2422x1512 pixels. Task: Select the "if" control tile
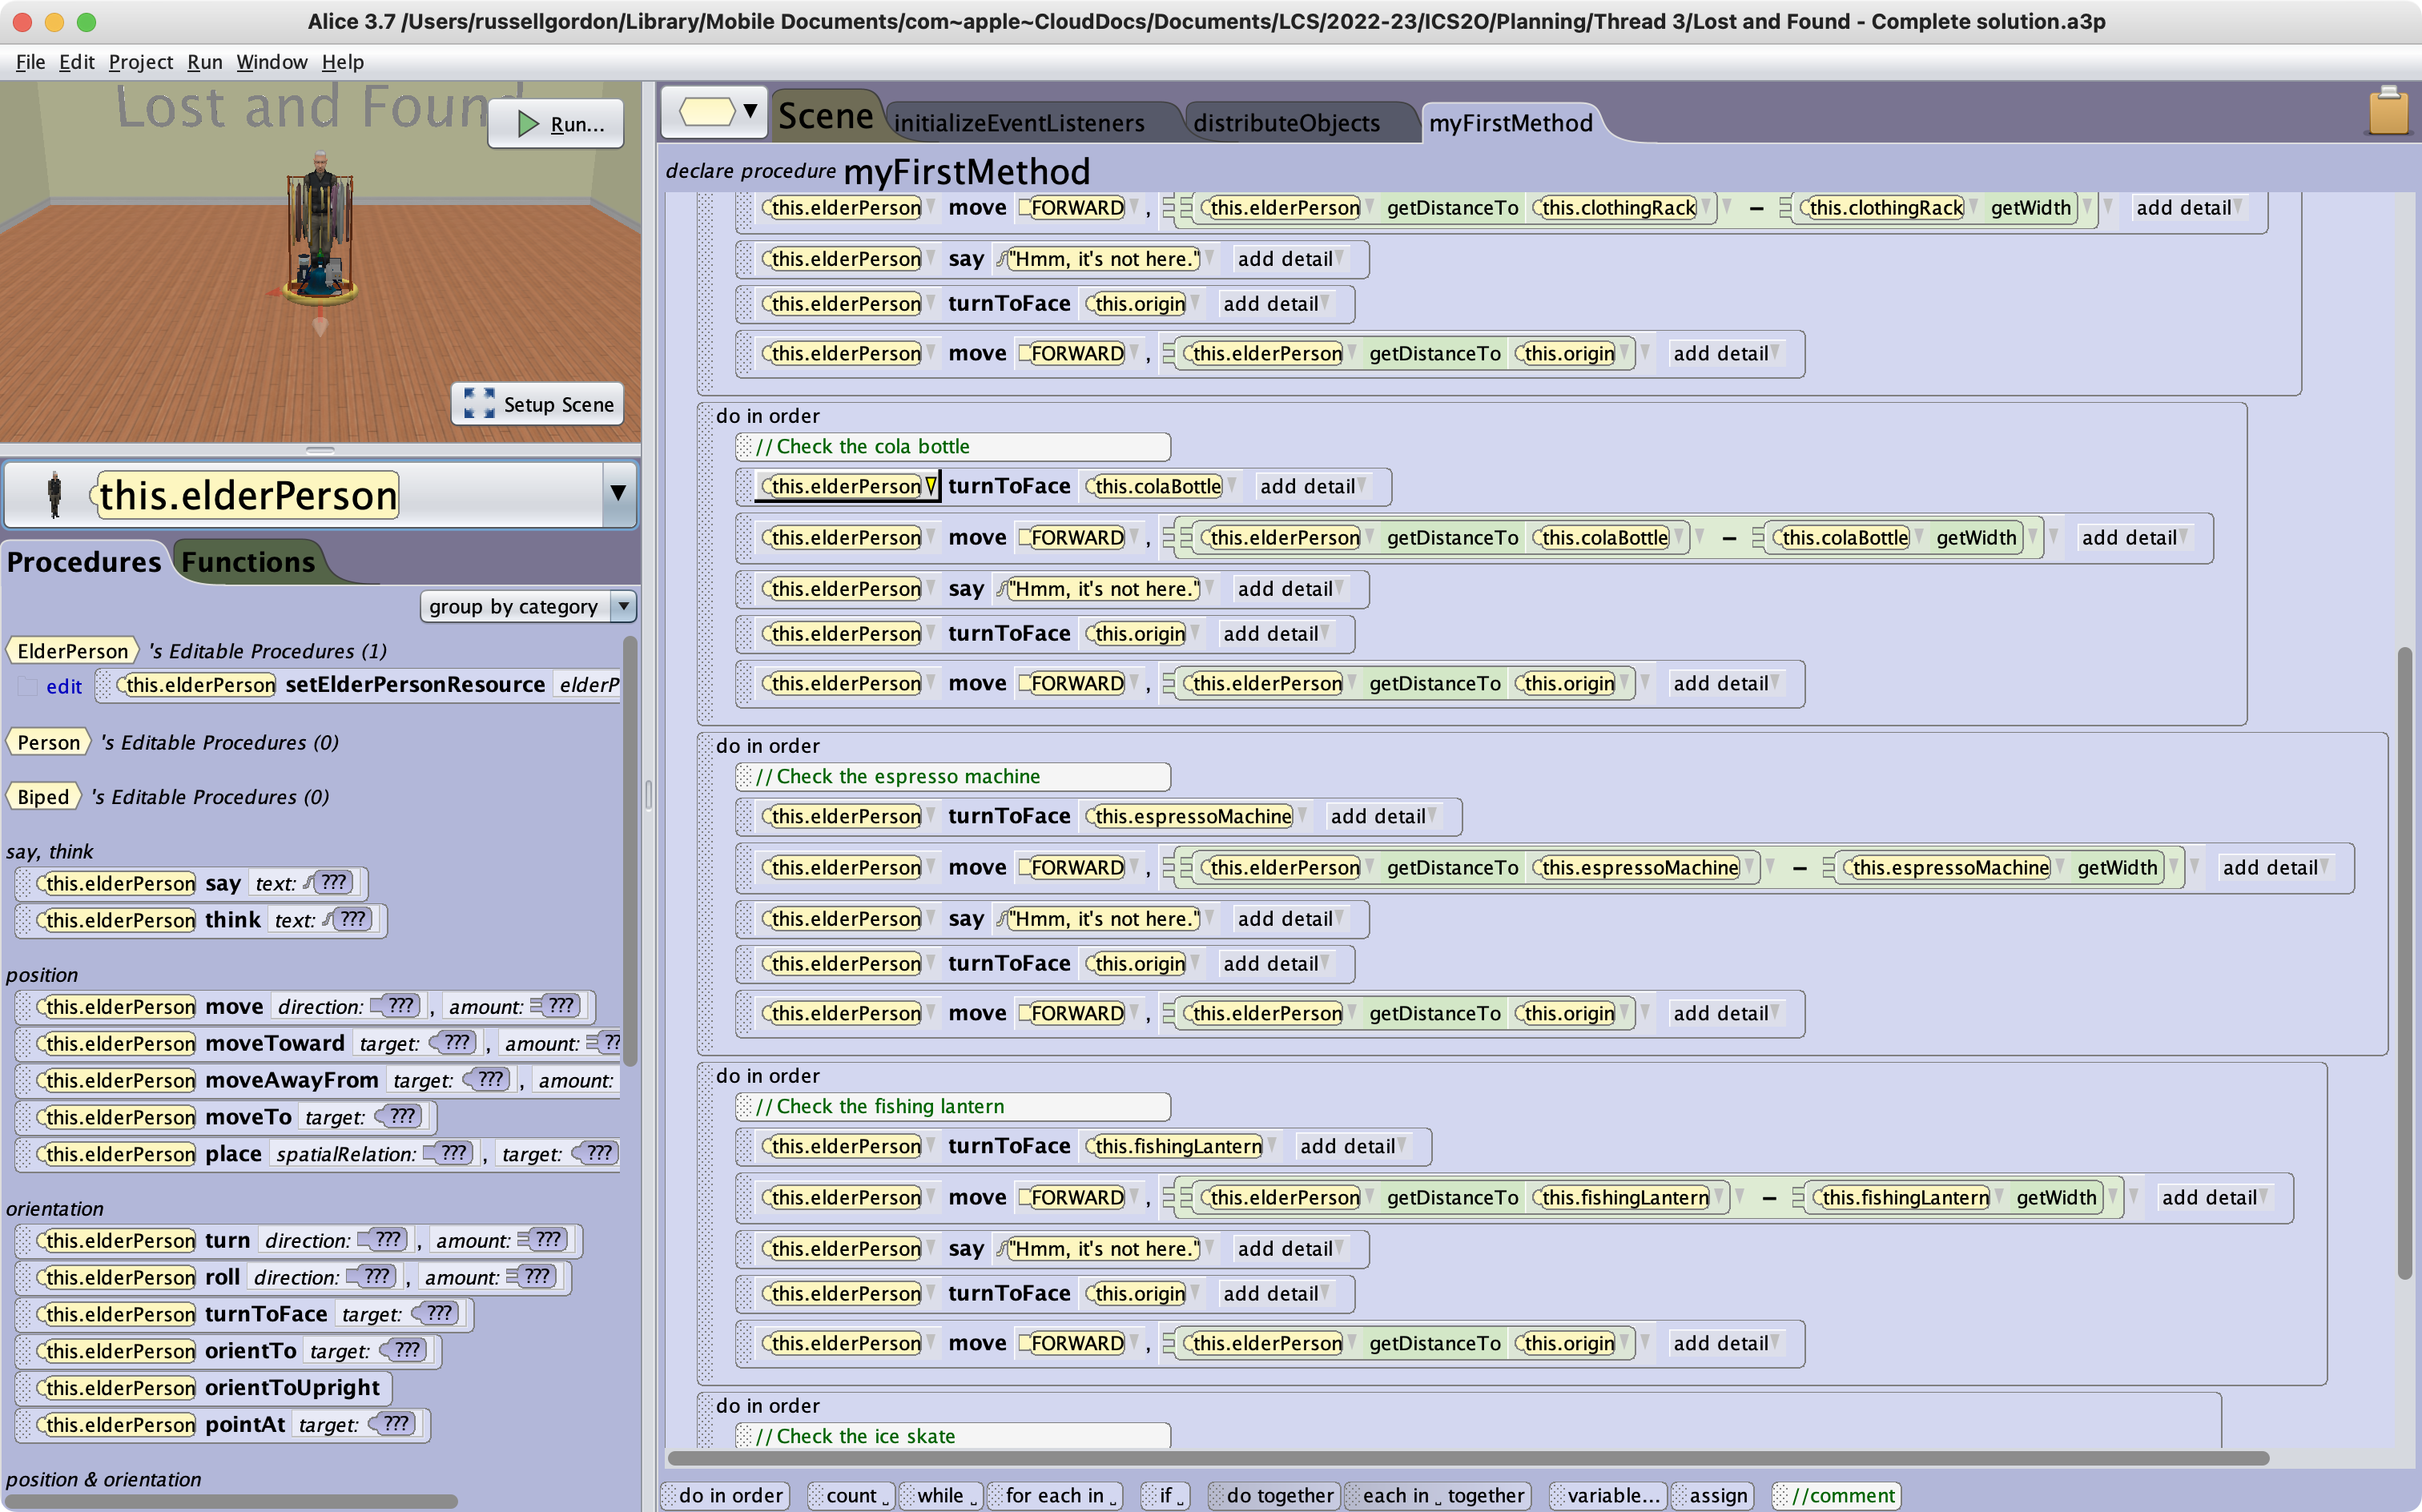tap(1163, 1495)
